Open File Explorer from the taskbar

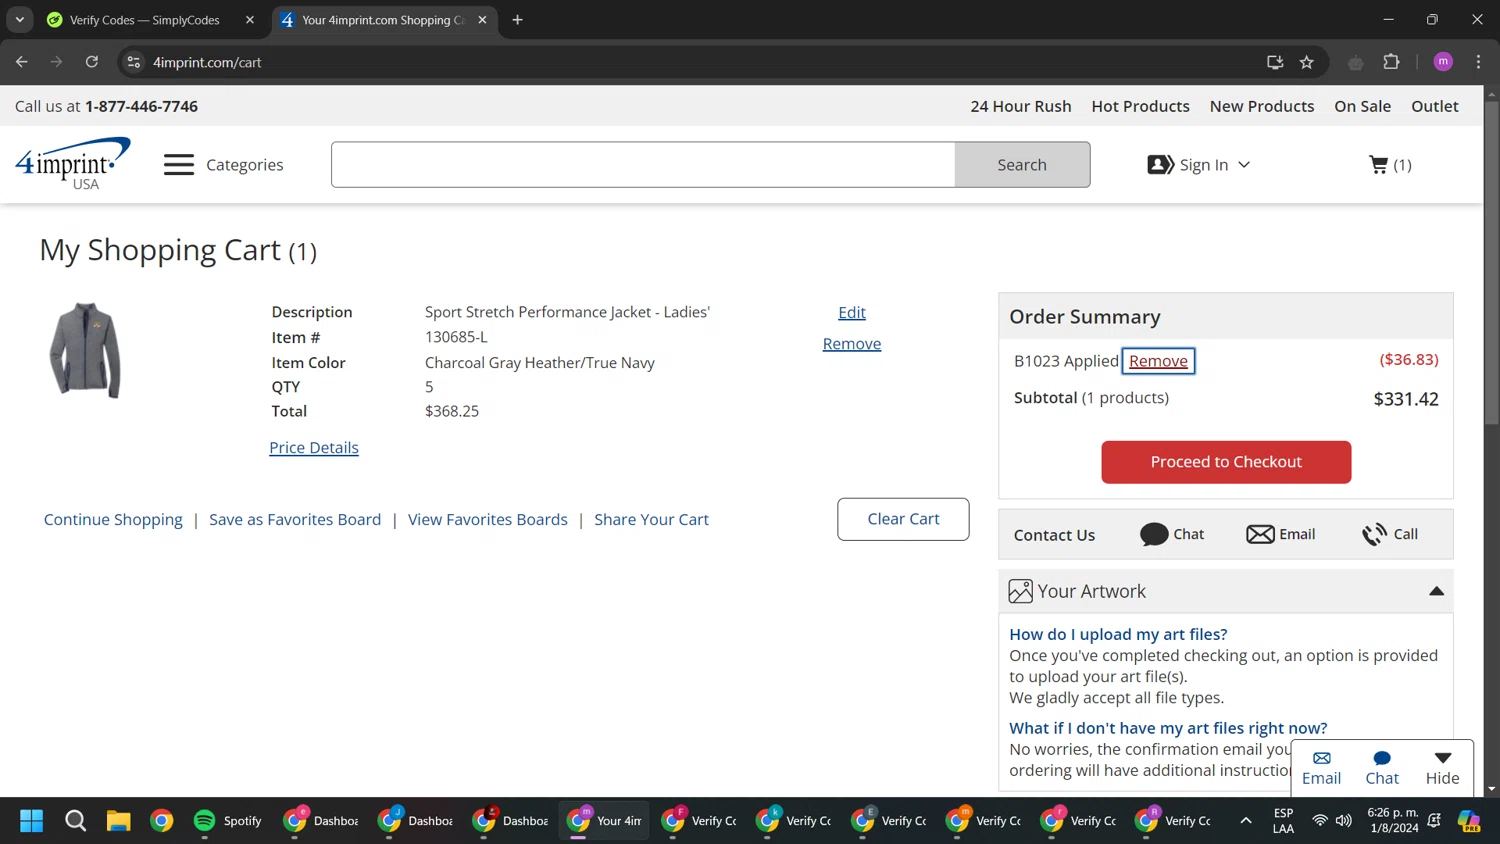click(119, 821)
